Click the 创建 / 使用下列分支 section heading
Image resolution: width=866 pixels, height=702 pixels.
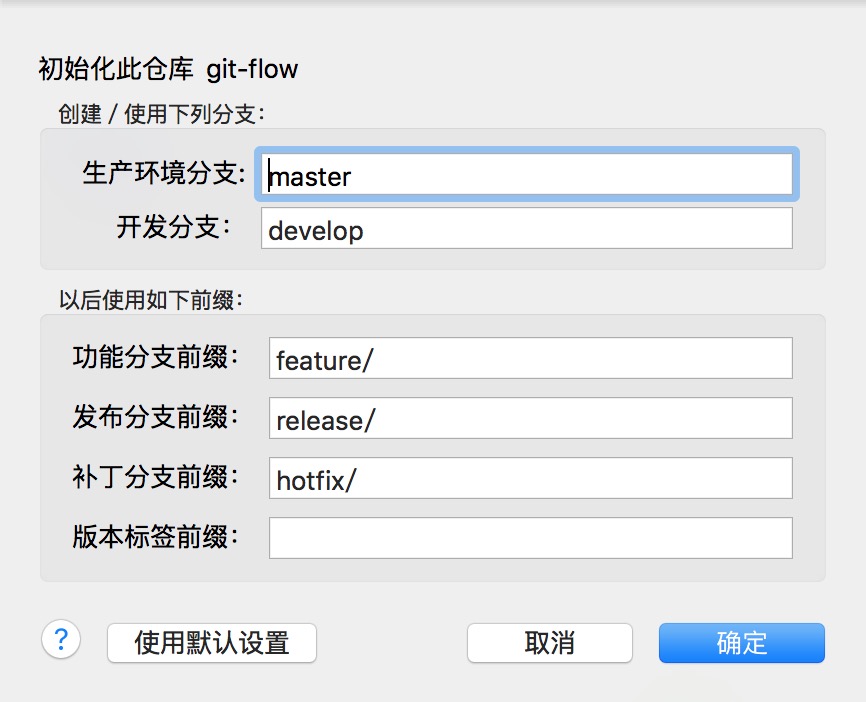click(162, 114)
